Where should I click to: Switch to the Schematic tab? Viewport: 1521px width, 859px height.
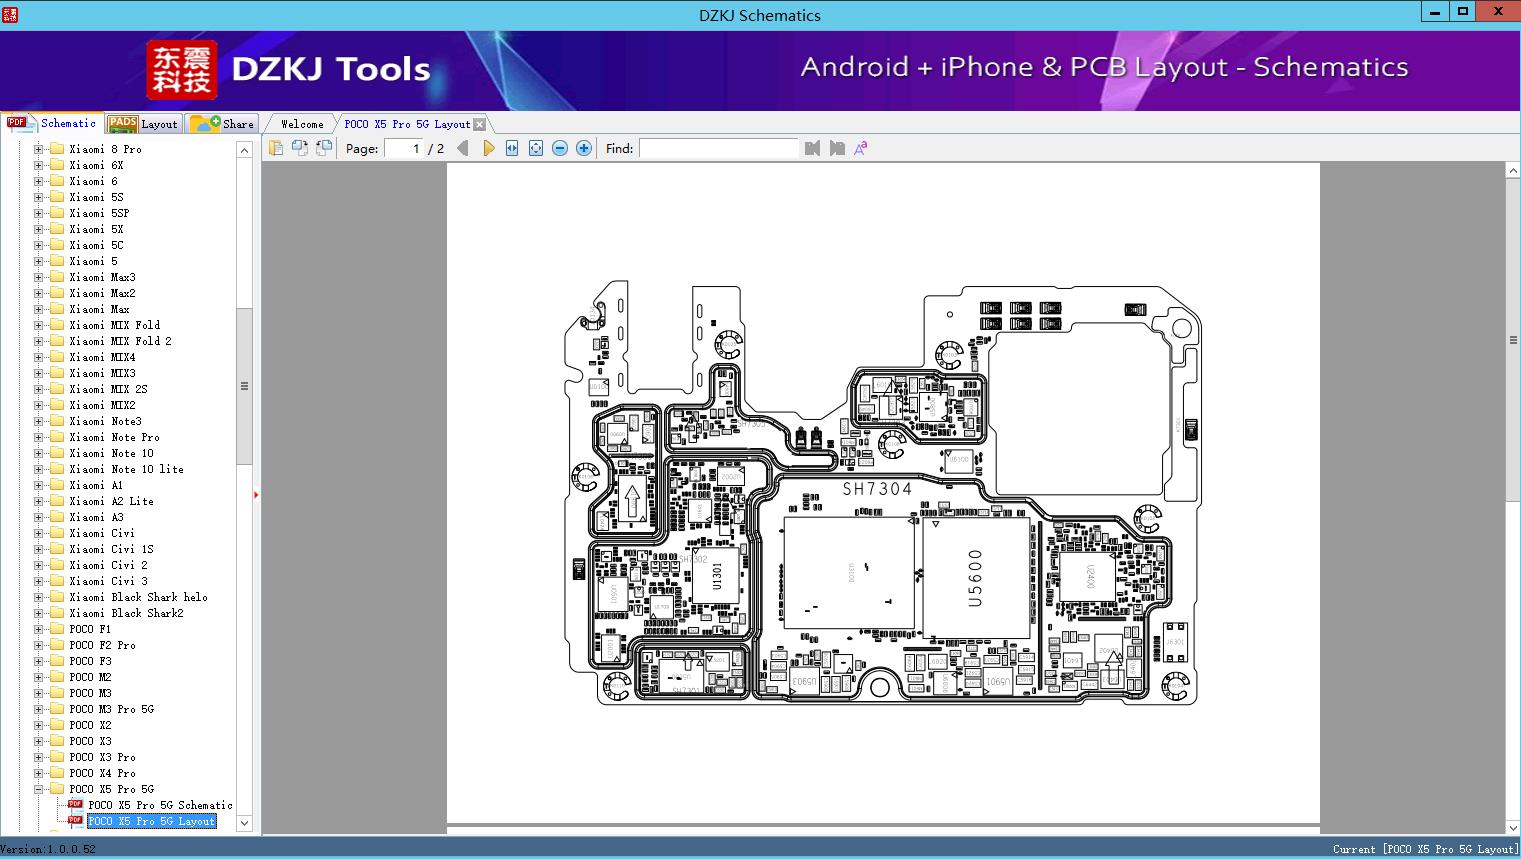coord(52,123)
